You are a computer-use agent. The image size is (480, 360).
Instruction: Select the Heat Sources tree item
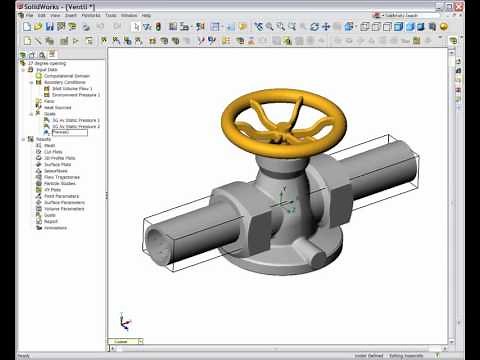pyautogui.click(x=57, y=108)
